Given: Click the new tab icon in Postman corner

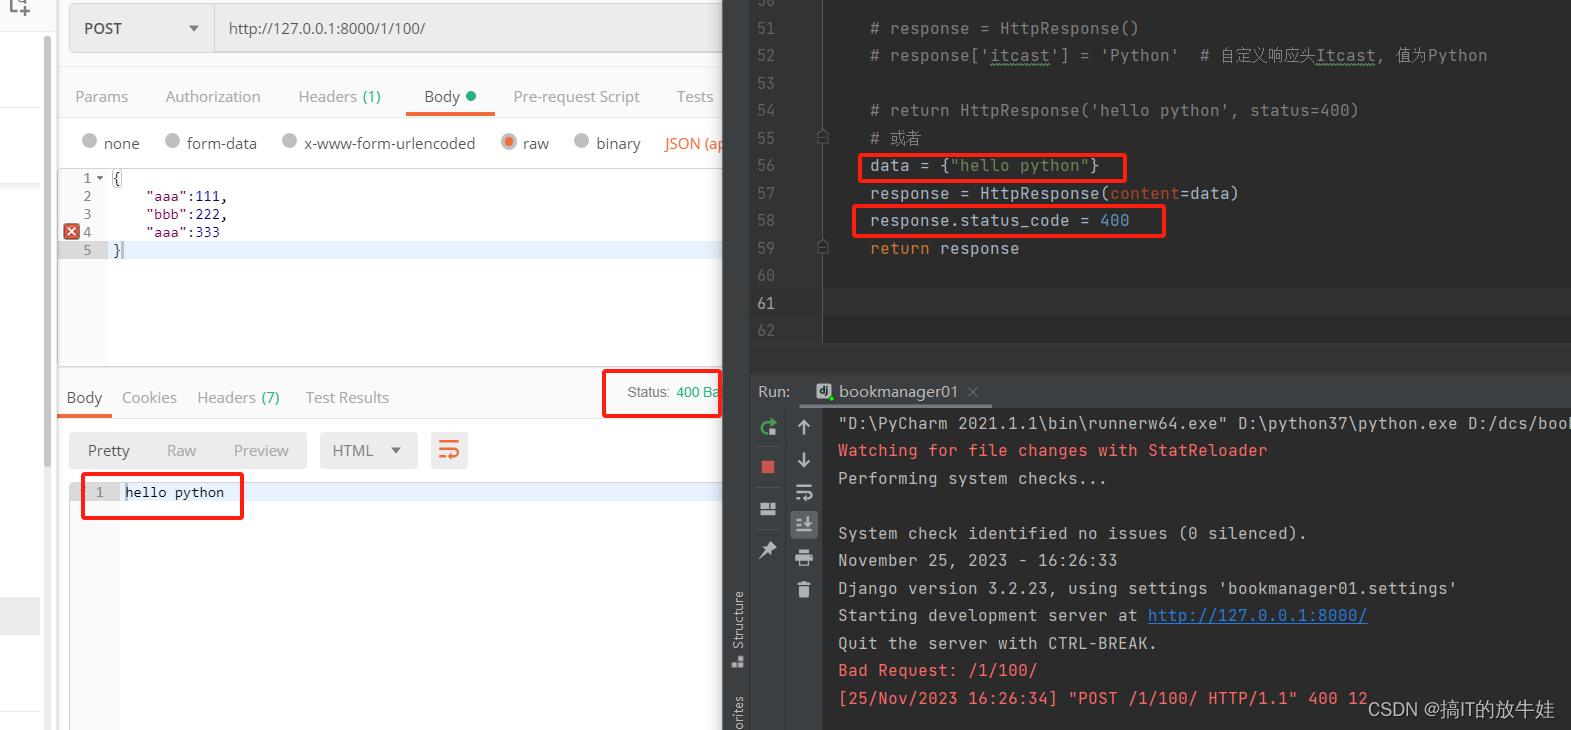Looking at the screenshot, I should (20, 7).
